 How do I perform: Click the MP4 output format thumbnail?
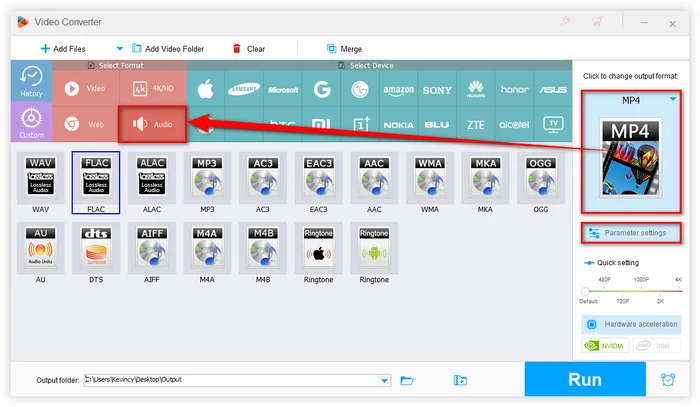click(630, 158)
